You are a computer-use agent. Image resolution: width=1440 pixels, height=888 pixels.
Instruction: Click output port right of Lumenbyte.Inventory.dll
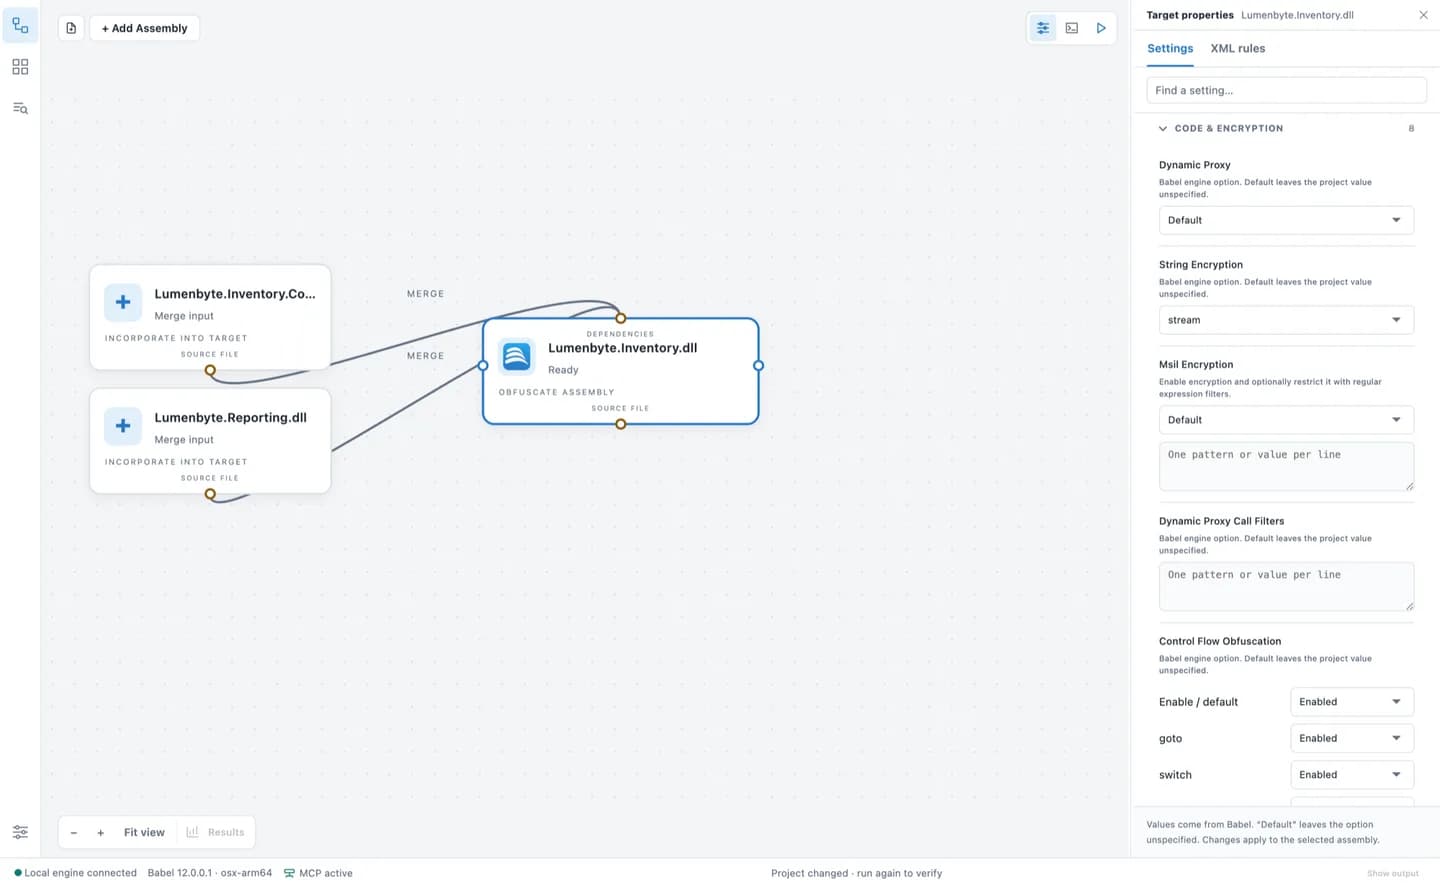tap(758, 366)
